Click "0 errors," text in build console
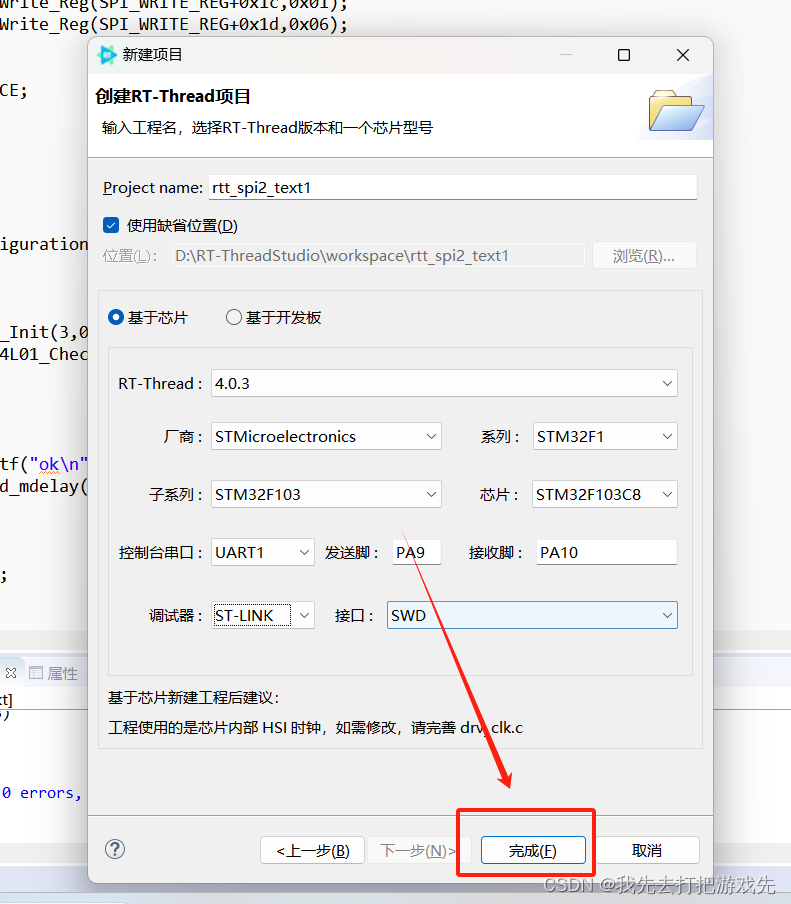 [x=42, y=793]
